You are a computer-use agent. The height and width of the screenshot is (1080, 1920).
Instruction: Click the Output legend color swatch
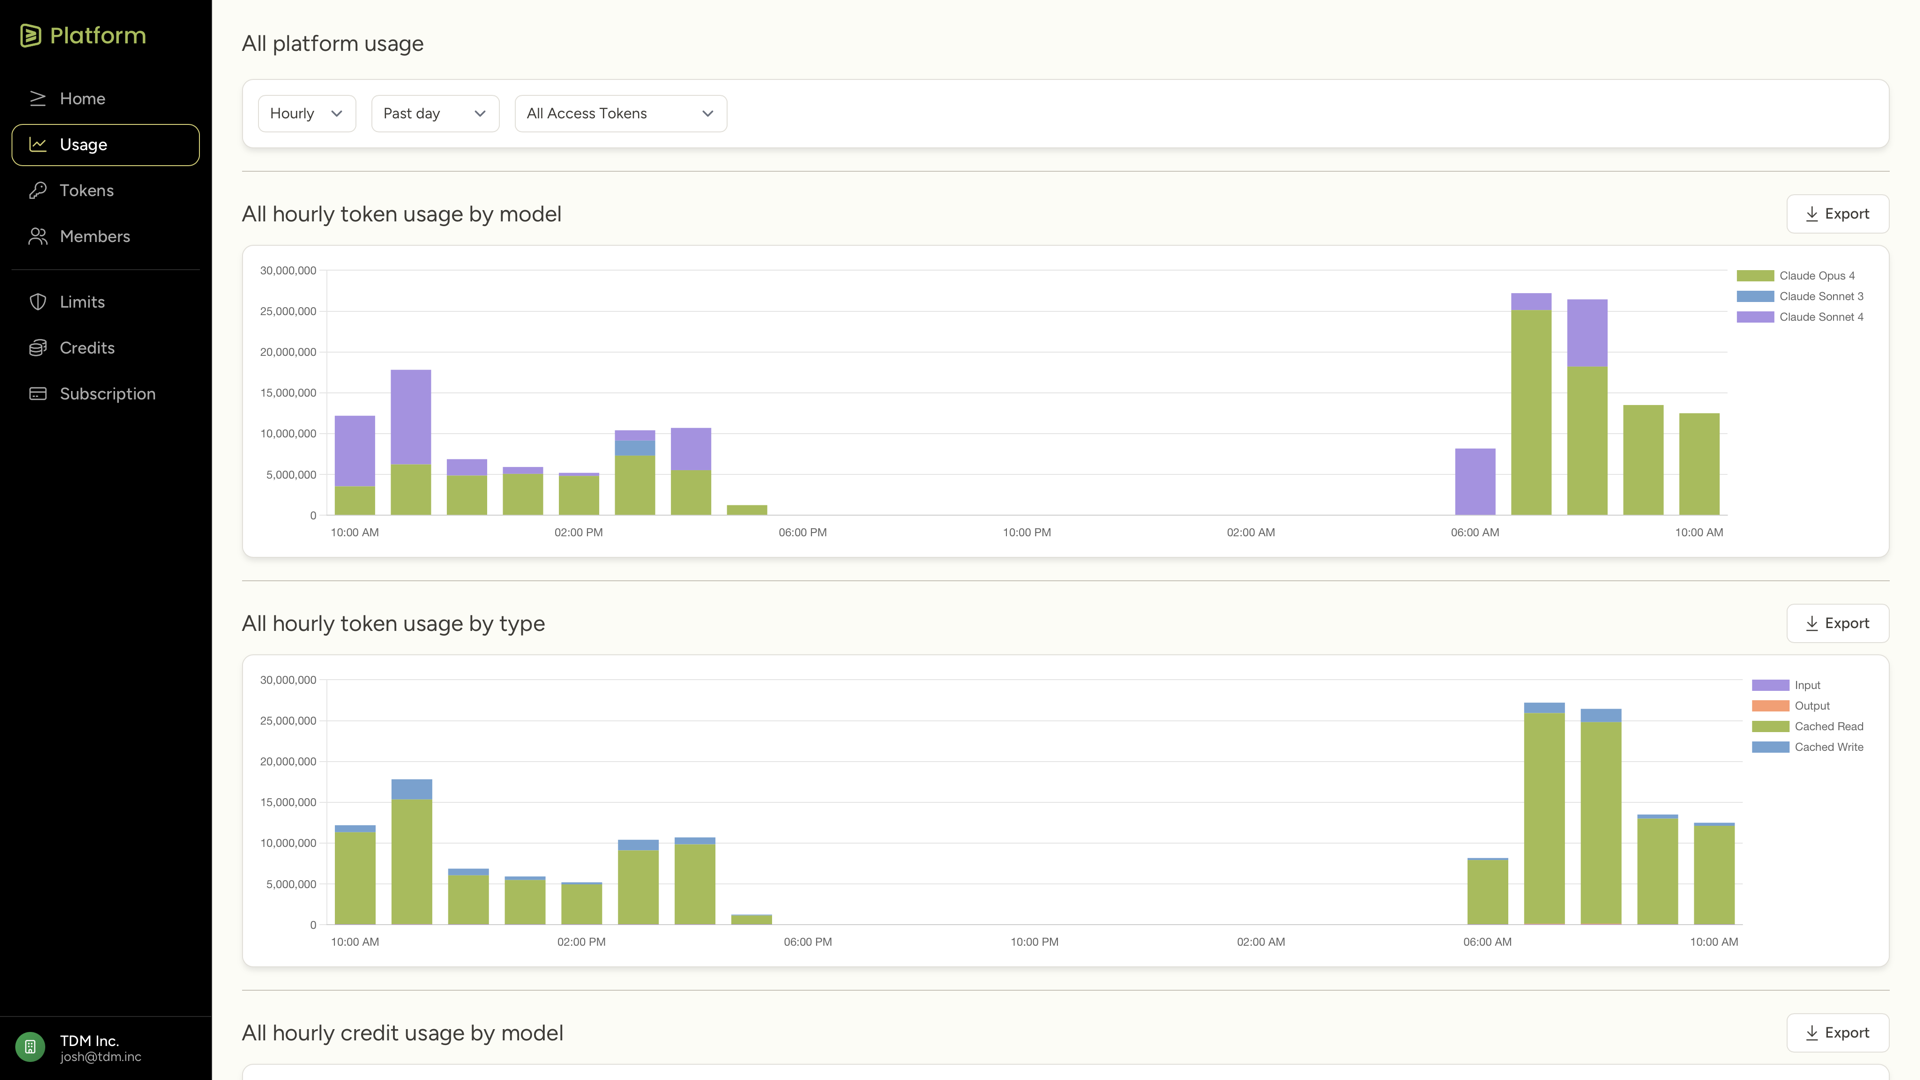tap(1769, 706)
